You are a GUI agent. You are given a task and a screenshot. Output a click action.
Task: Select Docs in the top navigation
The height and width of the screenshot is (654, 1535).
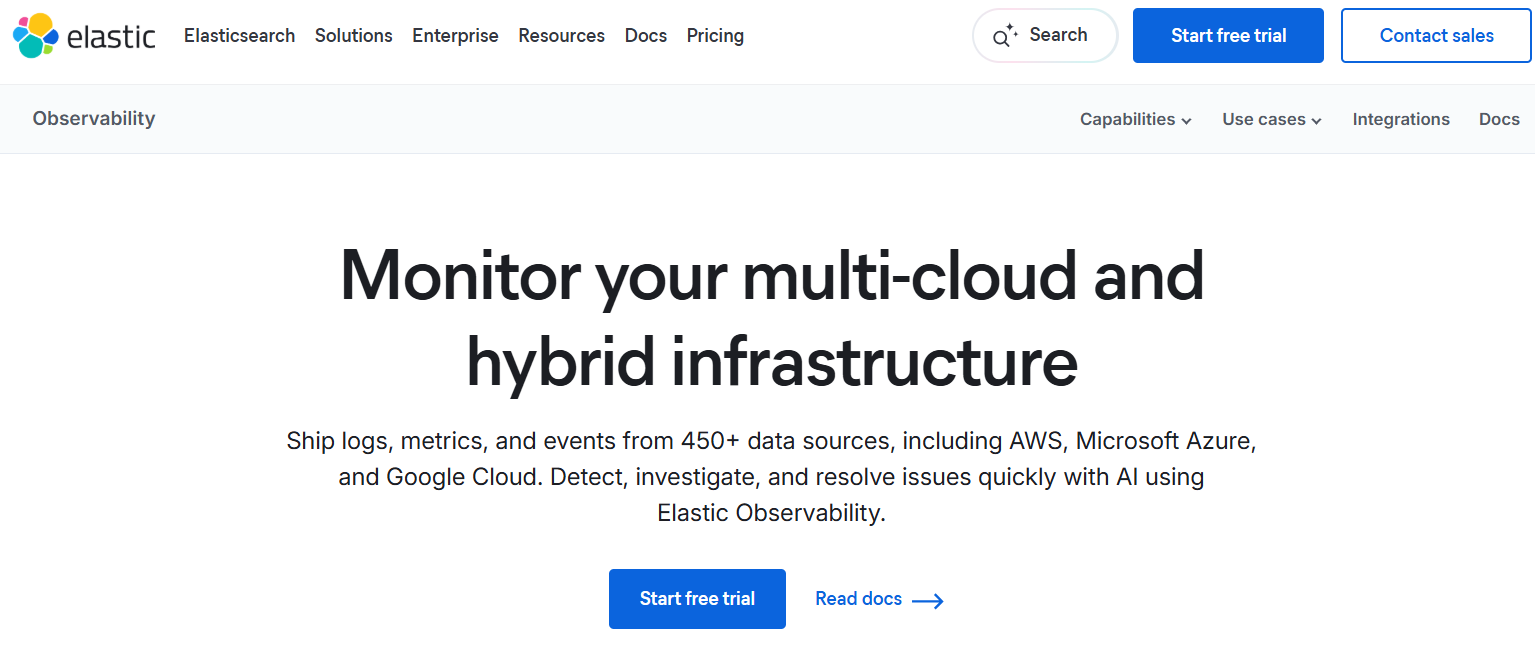645,35
